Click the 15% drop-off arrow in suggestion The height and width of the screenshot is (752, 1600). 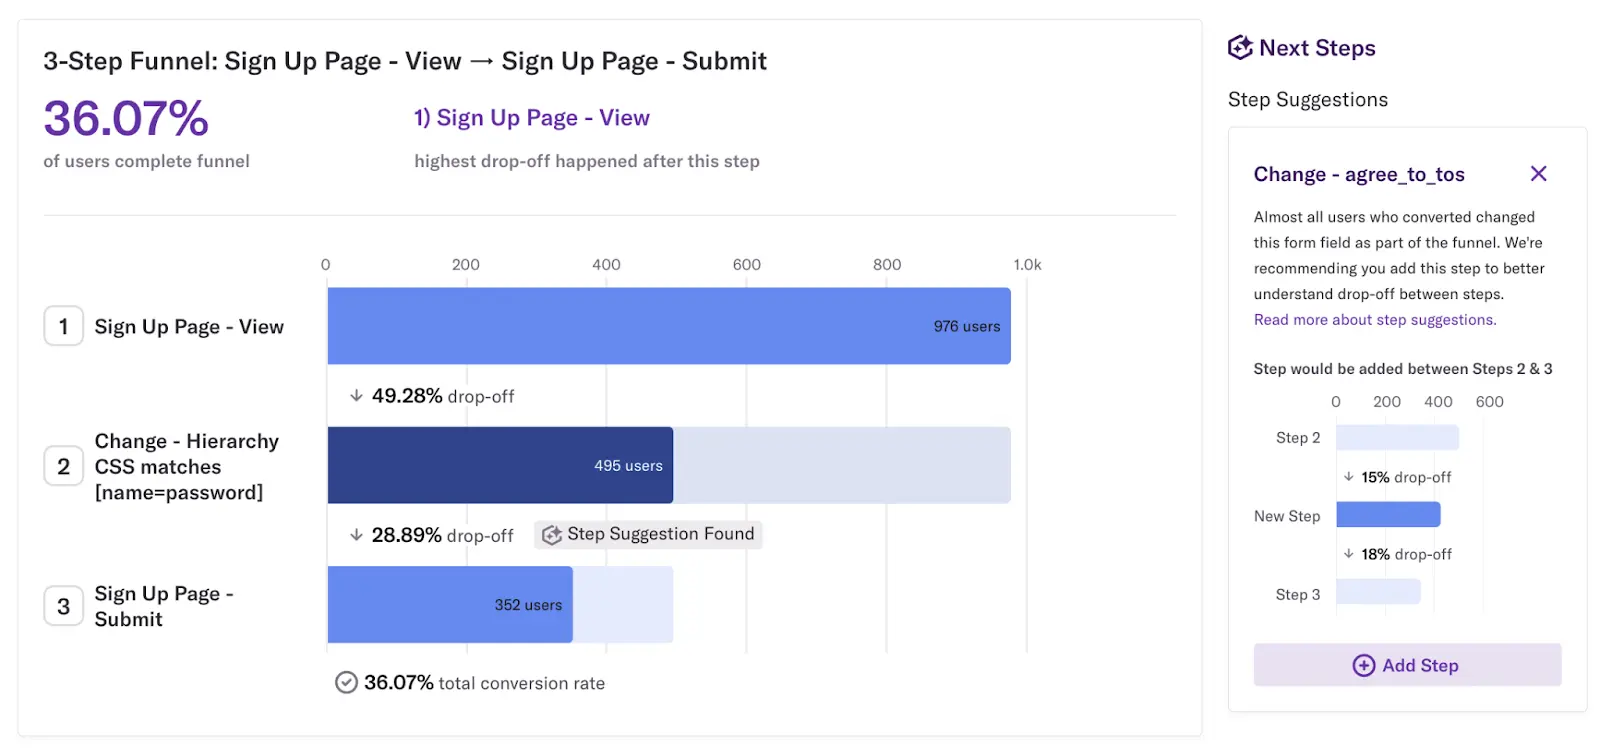(x=1348, y=477)
